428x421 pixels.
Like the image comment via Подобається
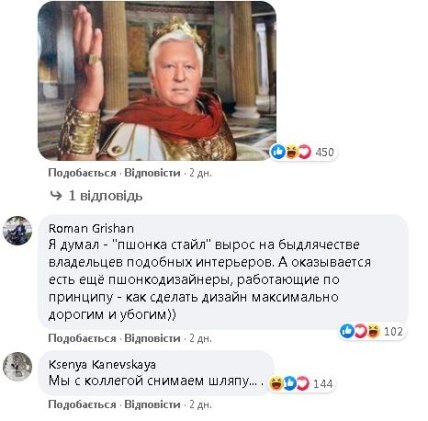(x=82, y=173)
